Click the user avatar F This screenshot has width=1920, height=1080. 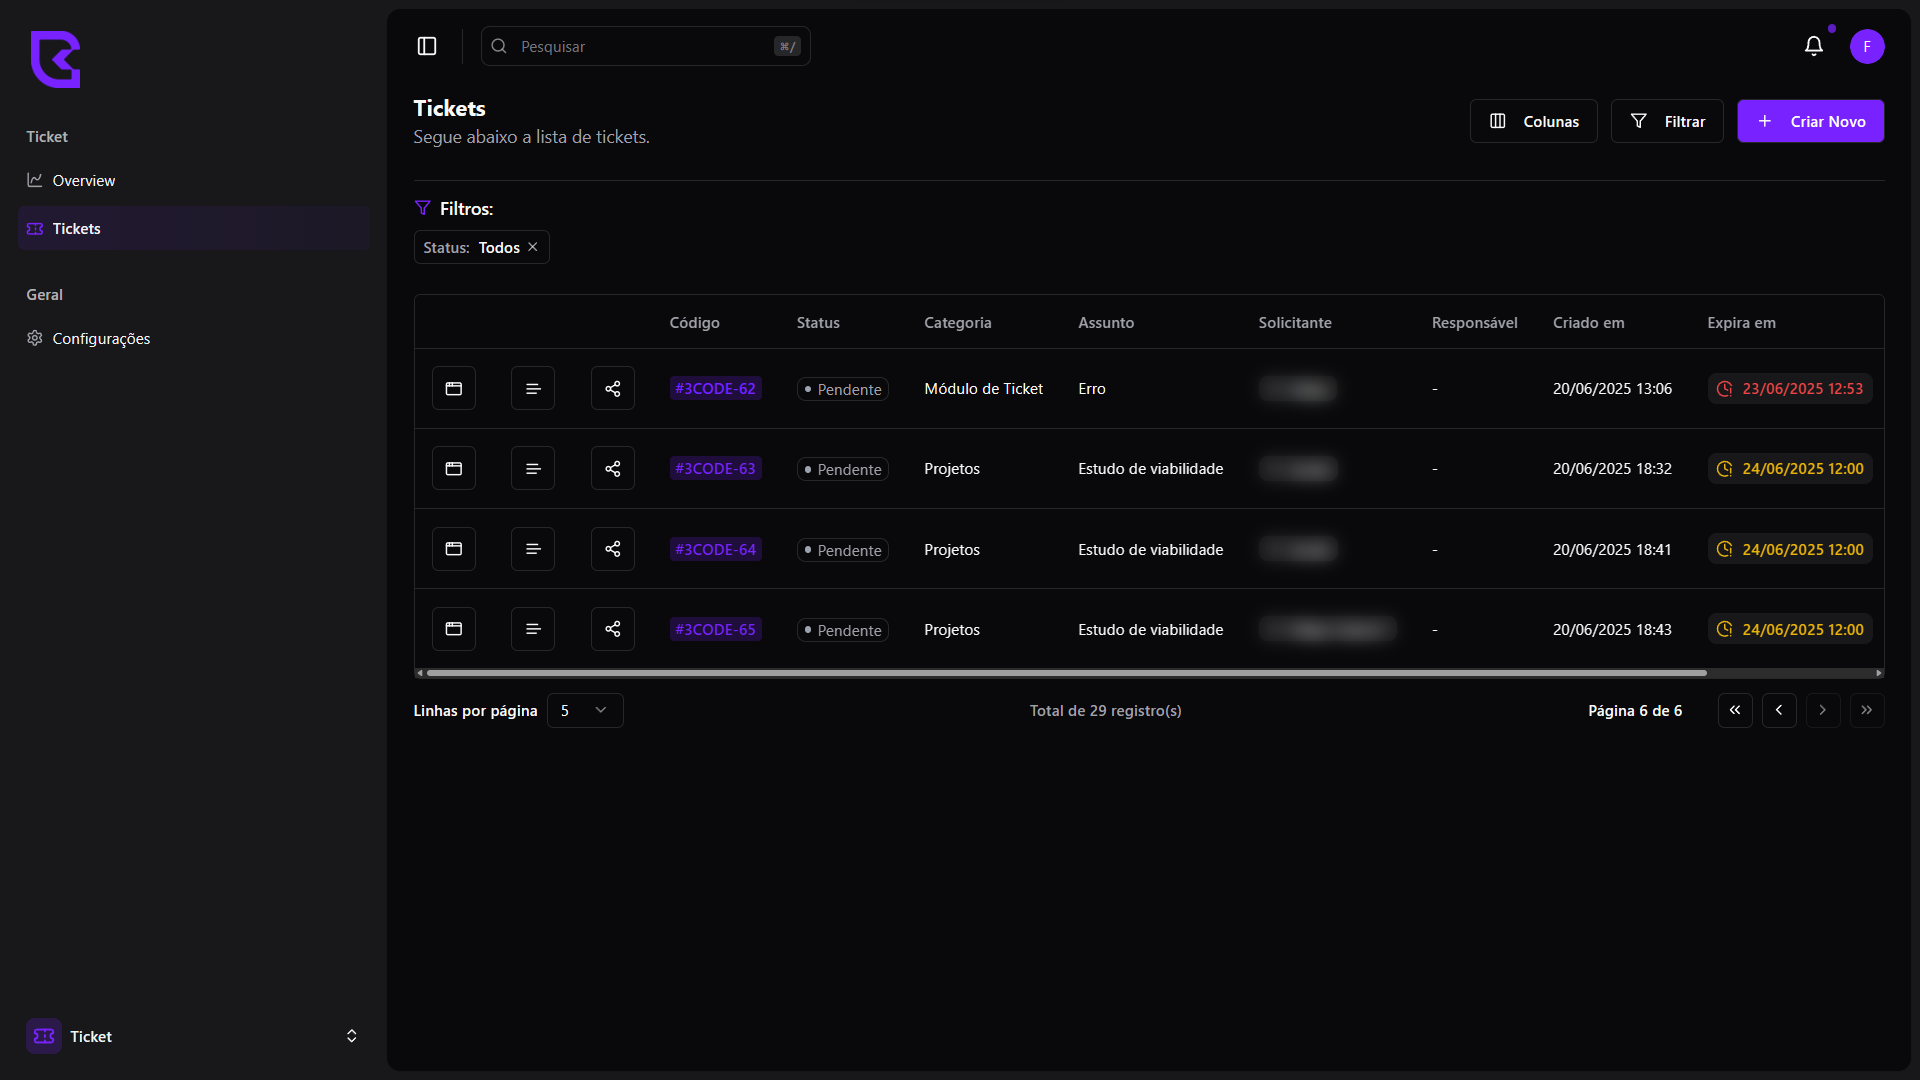[1866, 46]
